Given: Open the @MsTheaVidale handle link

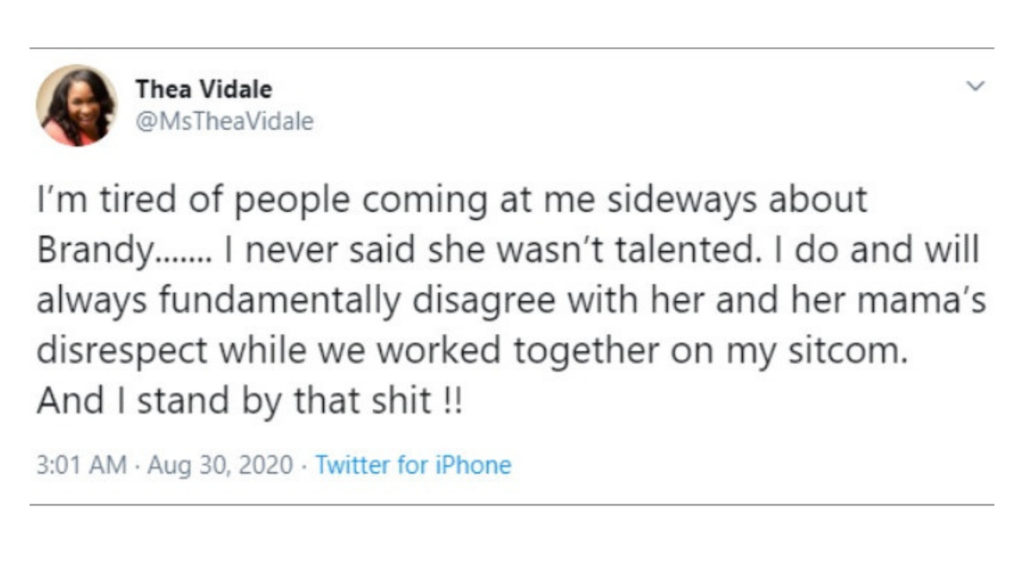Looking at the screenshot, I should coord(224,122).
